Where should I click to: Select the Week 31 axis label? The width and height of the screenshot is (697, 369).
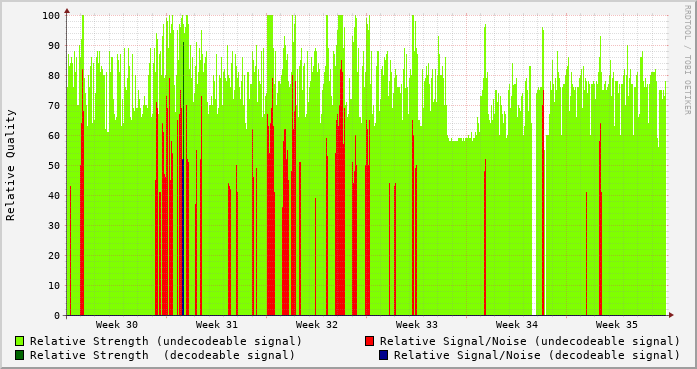click(216, 325)
